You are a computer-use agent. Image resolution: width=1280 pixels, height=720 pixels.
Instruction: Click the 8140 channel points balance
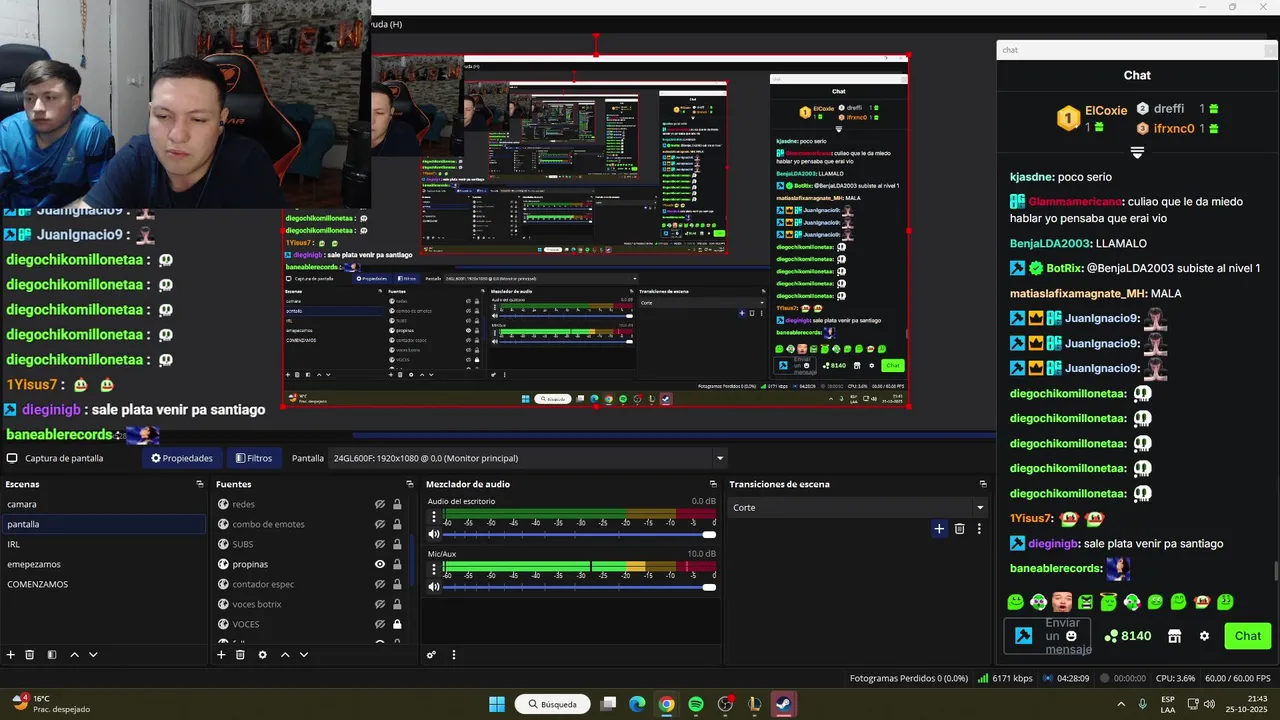[x=1128, y=636]
